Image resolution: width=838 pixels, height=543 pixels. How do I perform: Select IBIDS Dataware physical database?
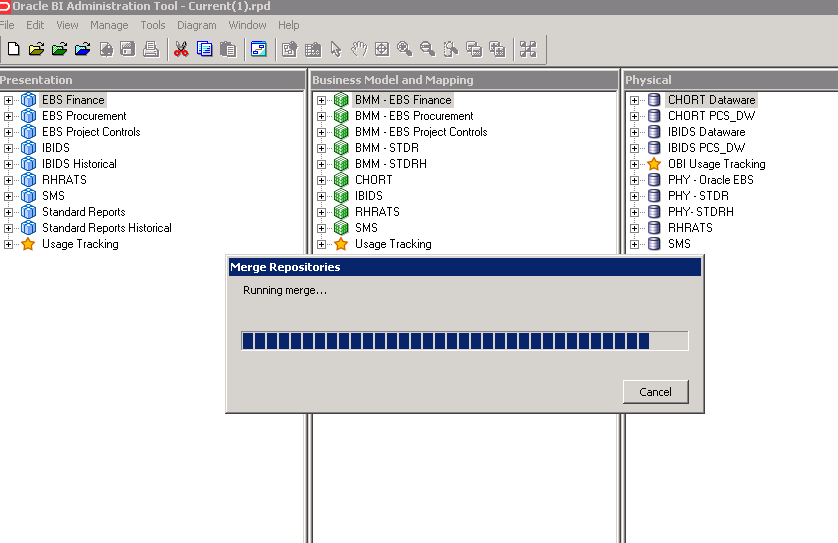[706, 132]
